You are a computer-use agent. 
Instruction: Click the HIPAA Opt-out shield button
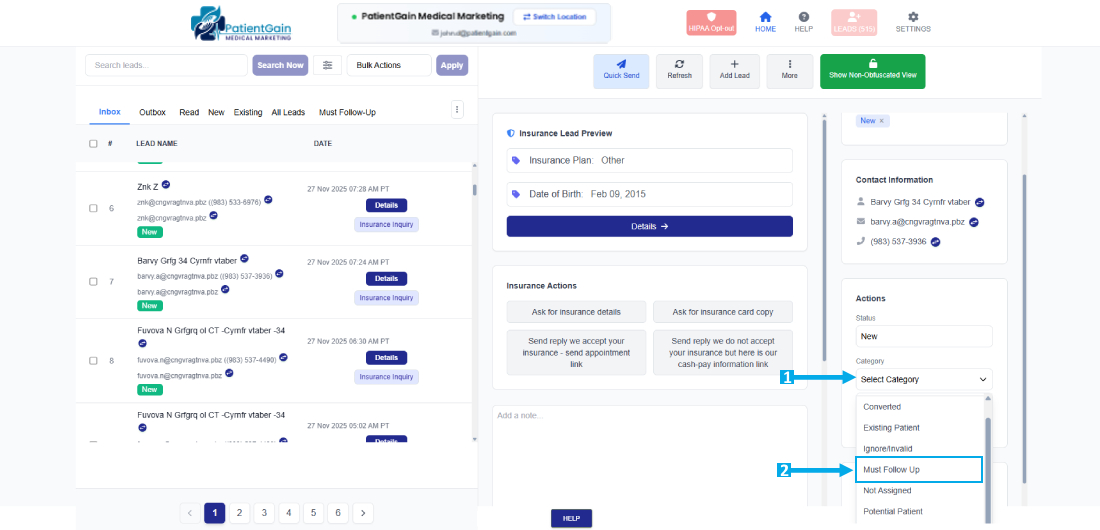pos(711,22)
